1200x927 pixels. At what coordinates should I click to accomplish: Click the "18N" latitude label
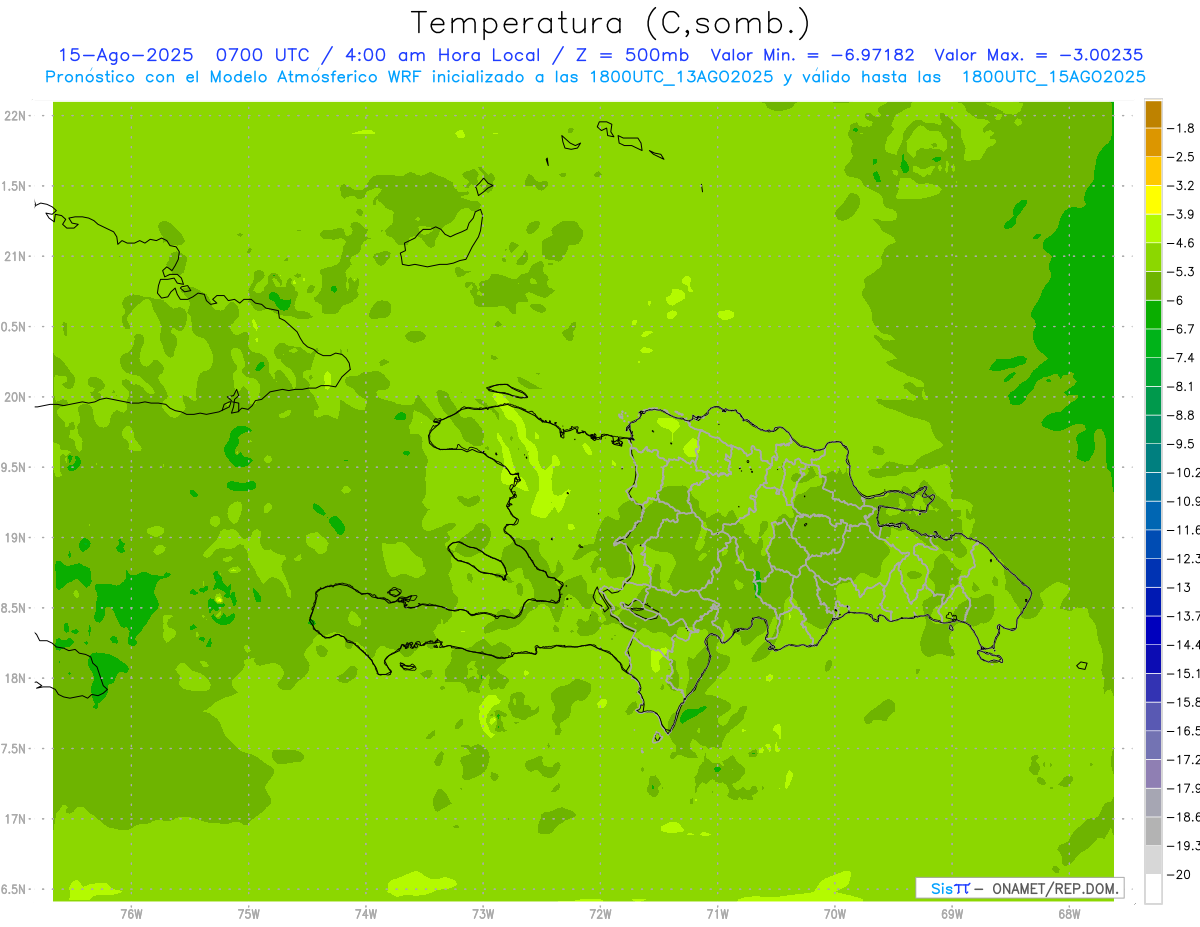[15, 679]
